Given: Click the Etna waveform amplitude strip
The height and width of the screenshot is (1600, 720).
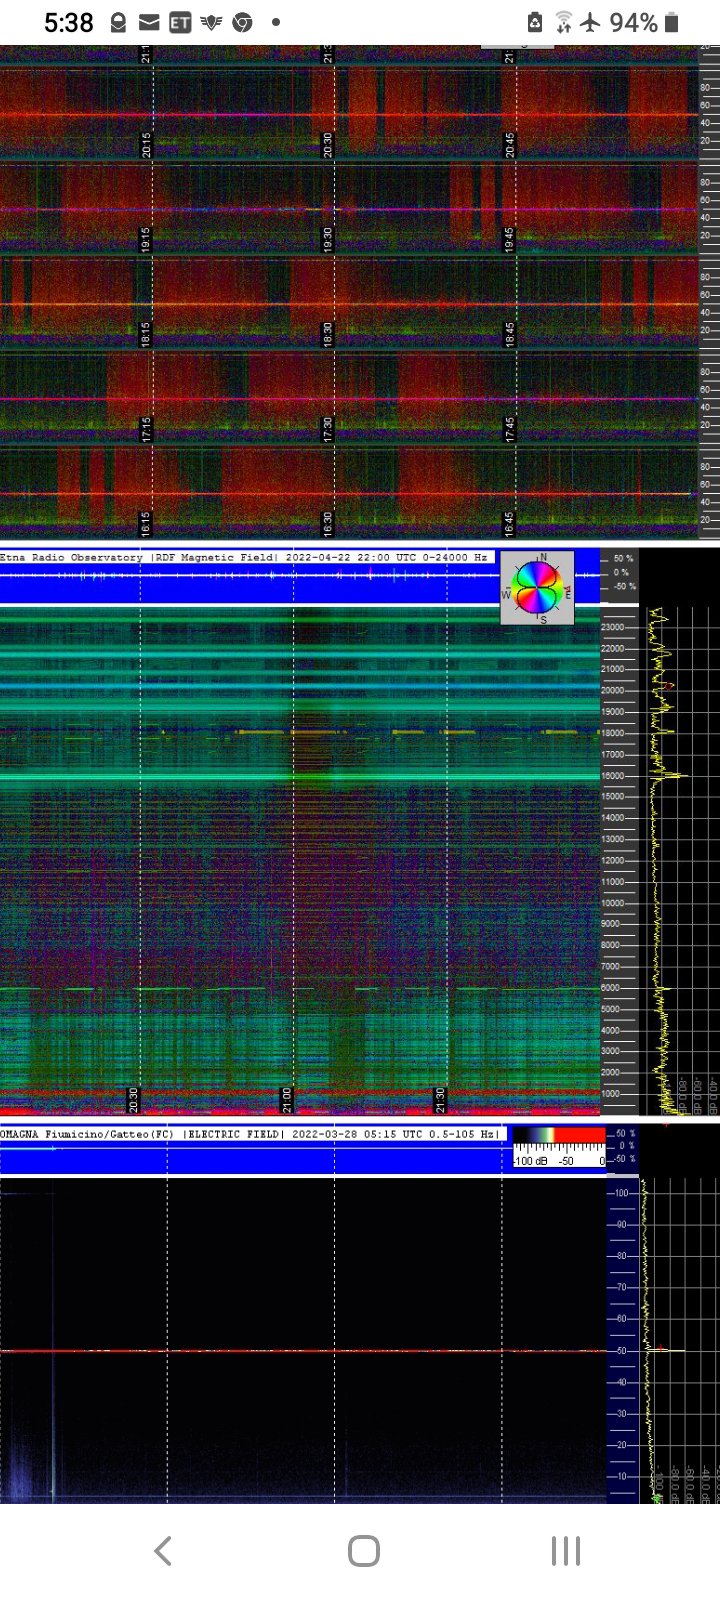Looking at the screenshot, I should coord(250,576).
